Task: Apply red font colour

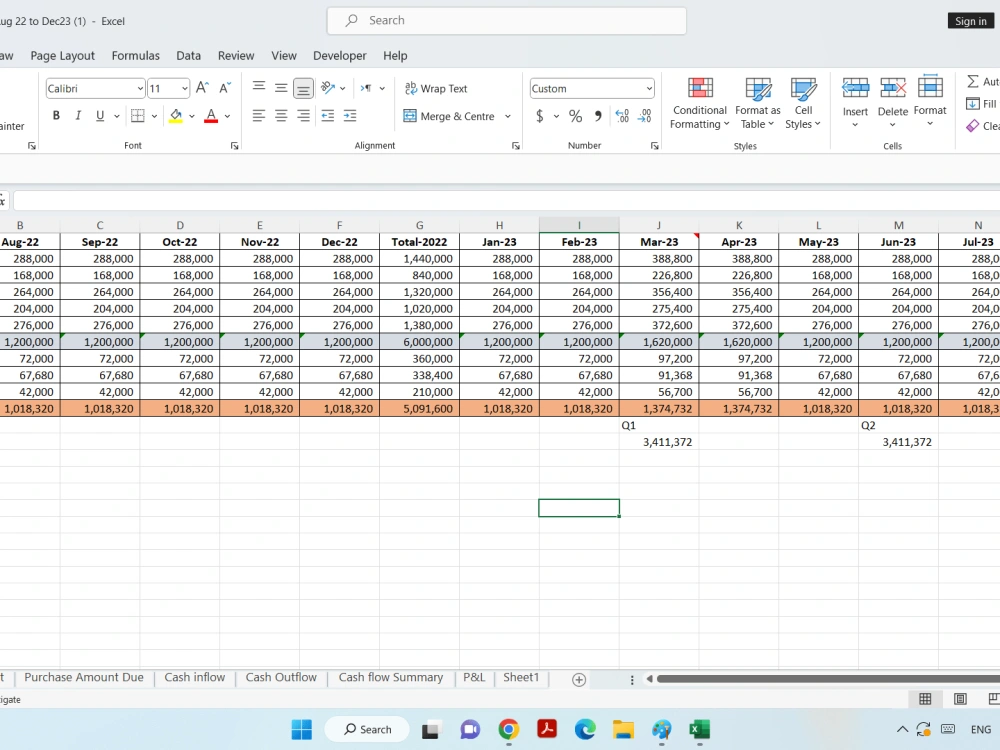Action: 211,115
